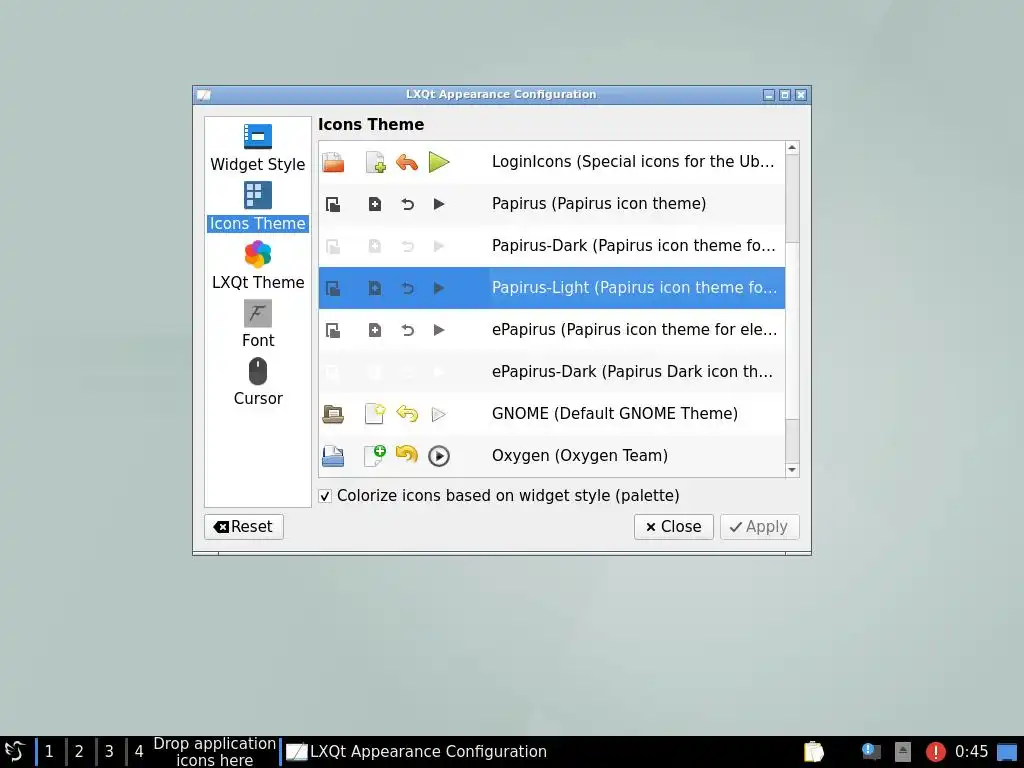Select the LoginIcons theme row
1024x768 pixels.
551,162
